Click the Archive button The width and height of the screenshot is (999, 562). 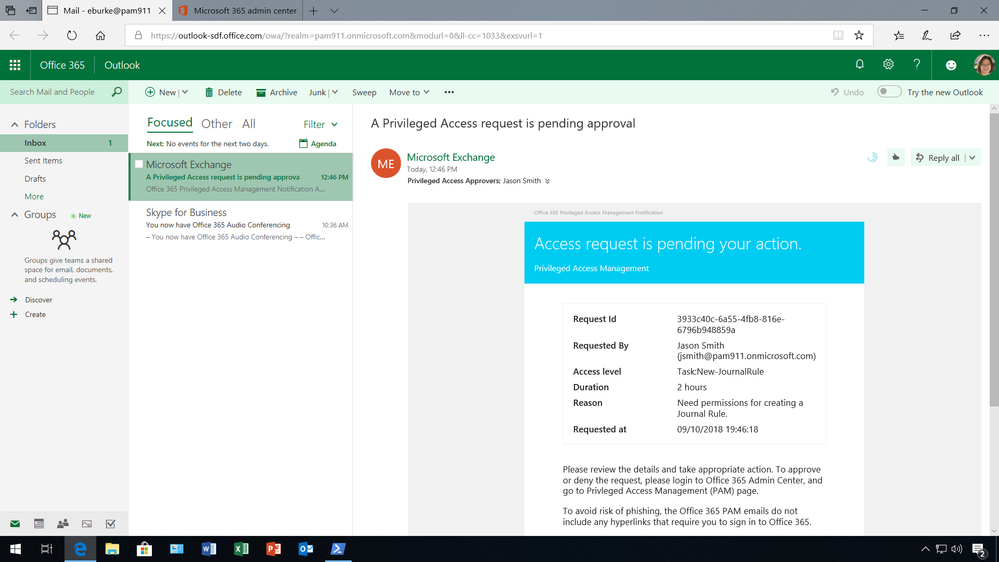pyautogui.click(x=277, y=92)
